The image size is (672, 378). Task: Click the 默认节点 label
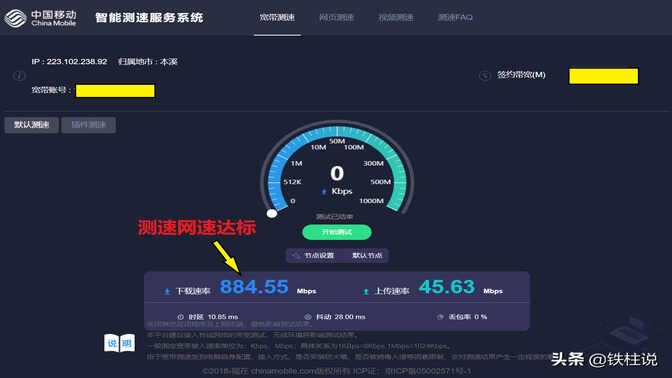point(367,255)
